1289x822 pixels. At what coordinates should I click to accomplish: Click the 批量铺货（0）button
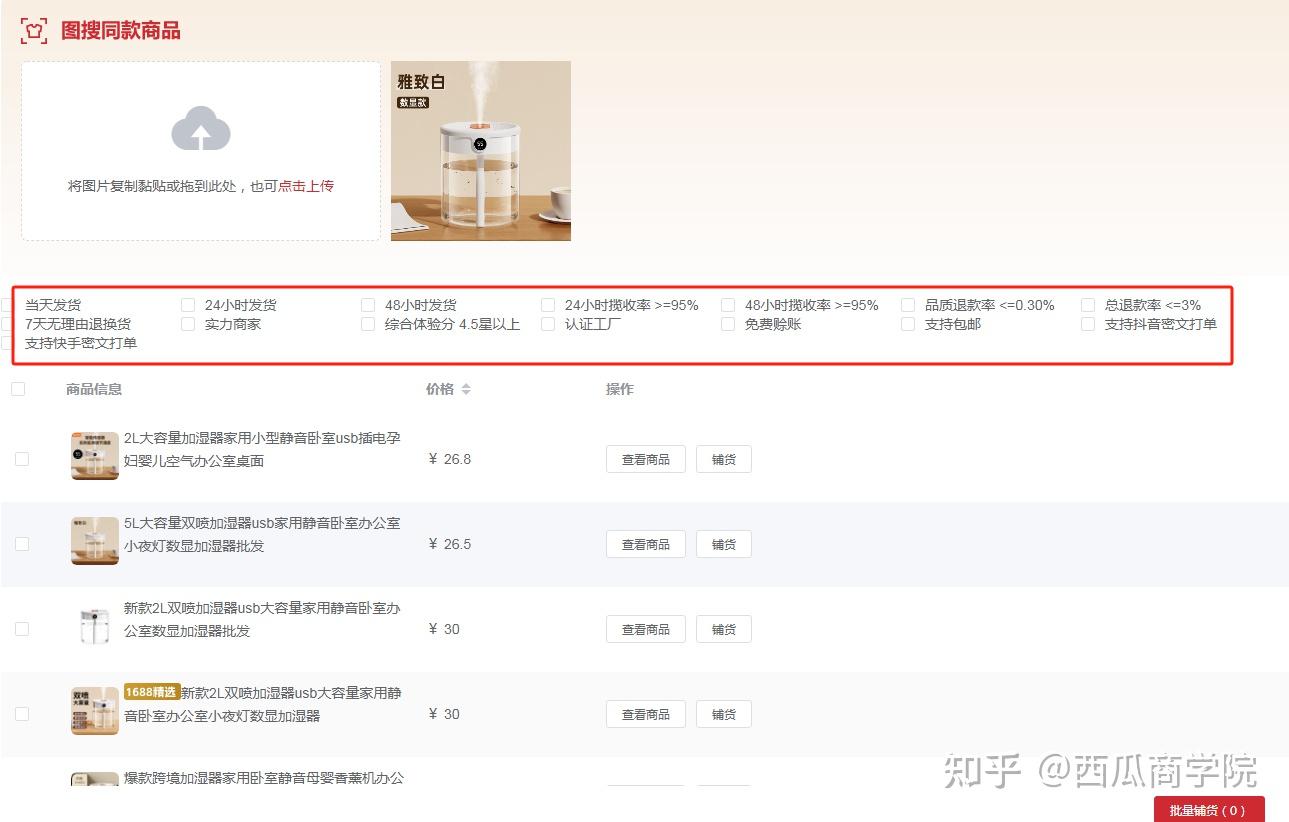click(1209, 810)
